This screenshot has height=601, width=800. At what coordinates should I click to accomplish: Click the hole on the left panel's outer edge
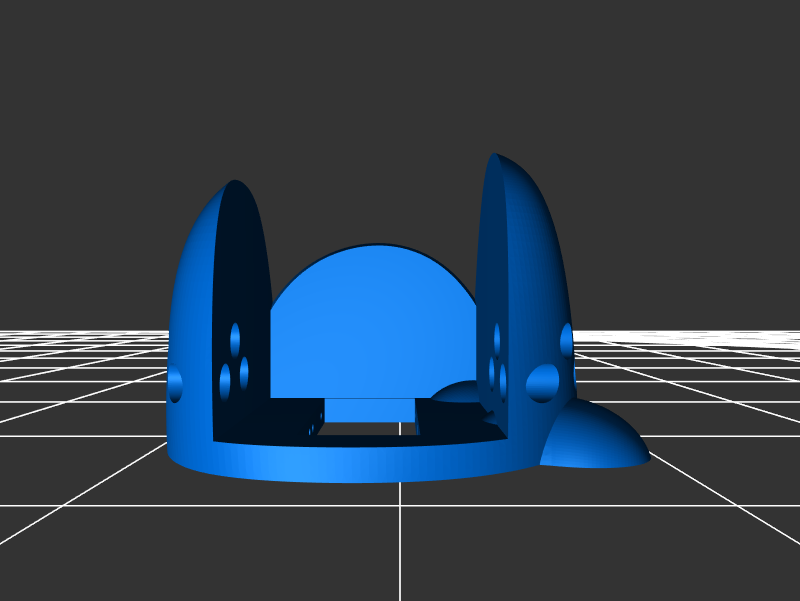point(176,383)
